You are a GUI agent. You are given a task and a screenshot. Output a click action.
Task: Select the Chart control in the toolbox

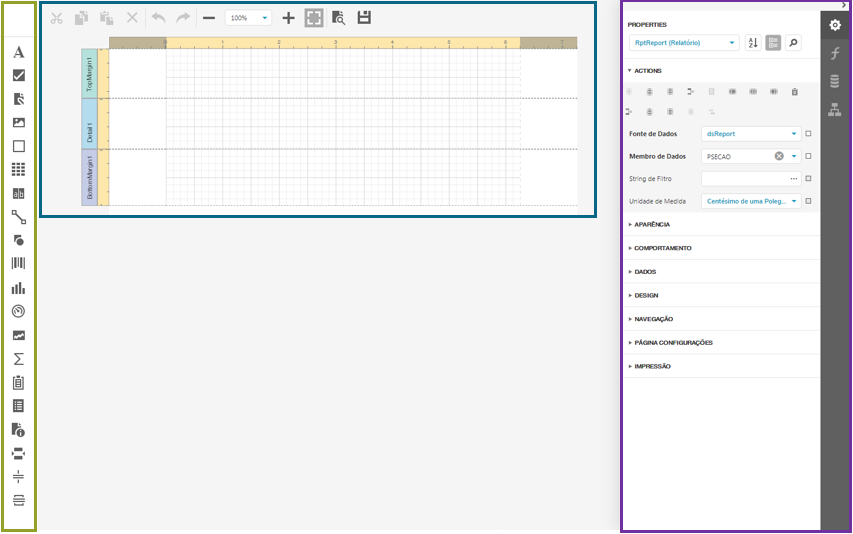(18, 288)
